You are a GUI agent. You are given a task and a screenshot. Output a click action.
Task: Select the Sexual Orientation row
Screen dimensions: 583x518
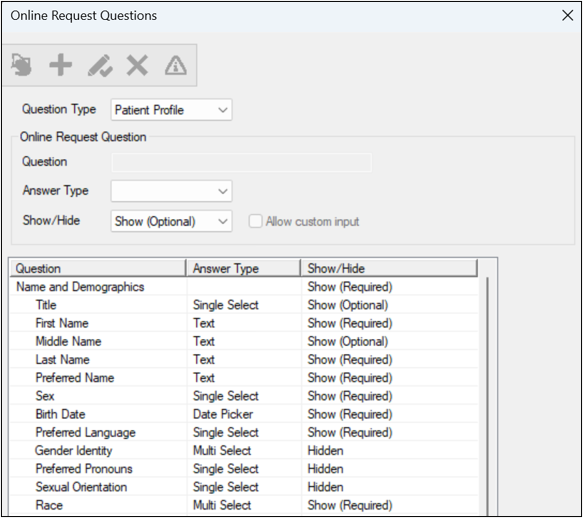244,487
